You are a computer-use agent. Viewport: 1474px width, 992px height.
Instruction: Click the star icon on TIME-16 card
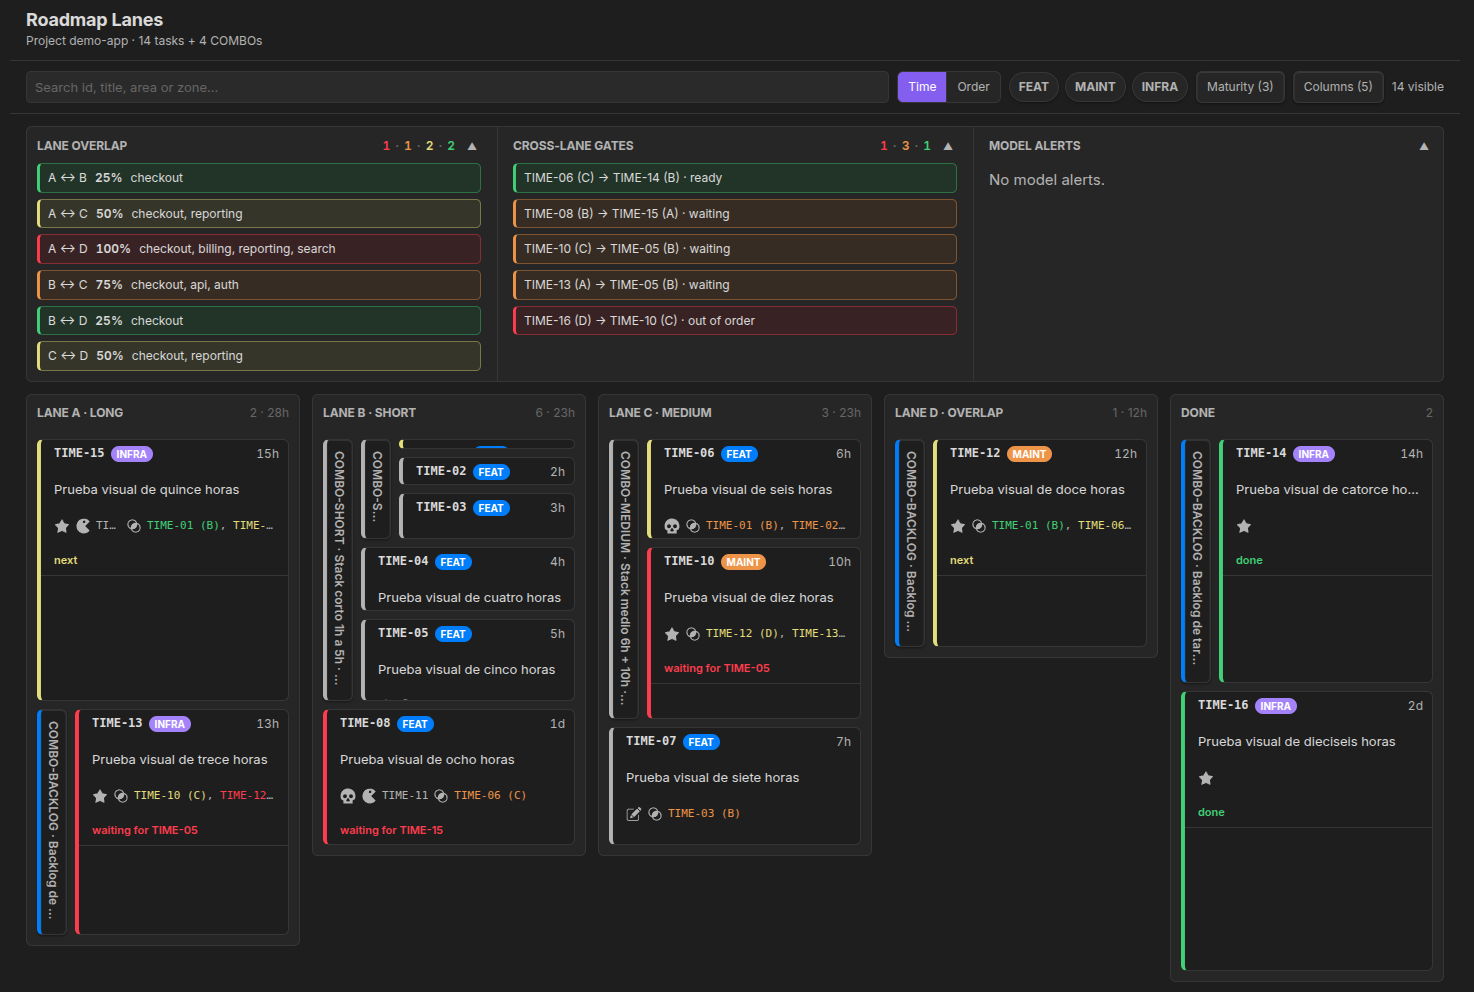pos(1206,778)
